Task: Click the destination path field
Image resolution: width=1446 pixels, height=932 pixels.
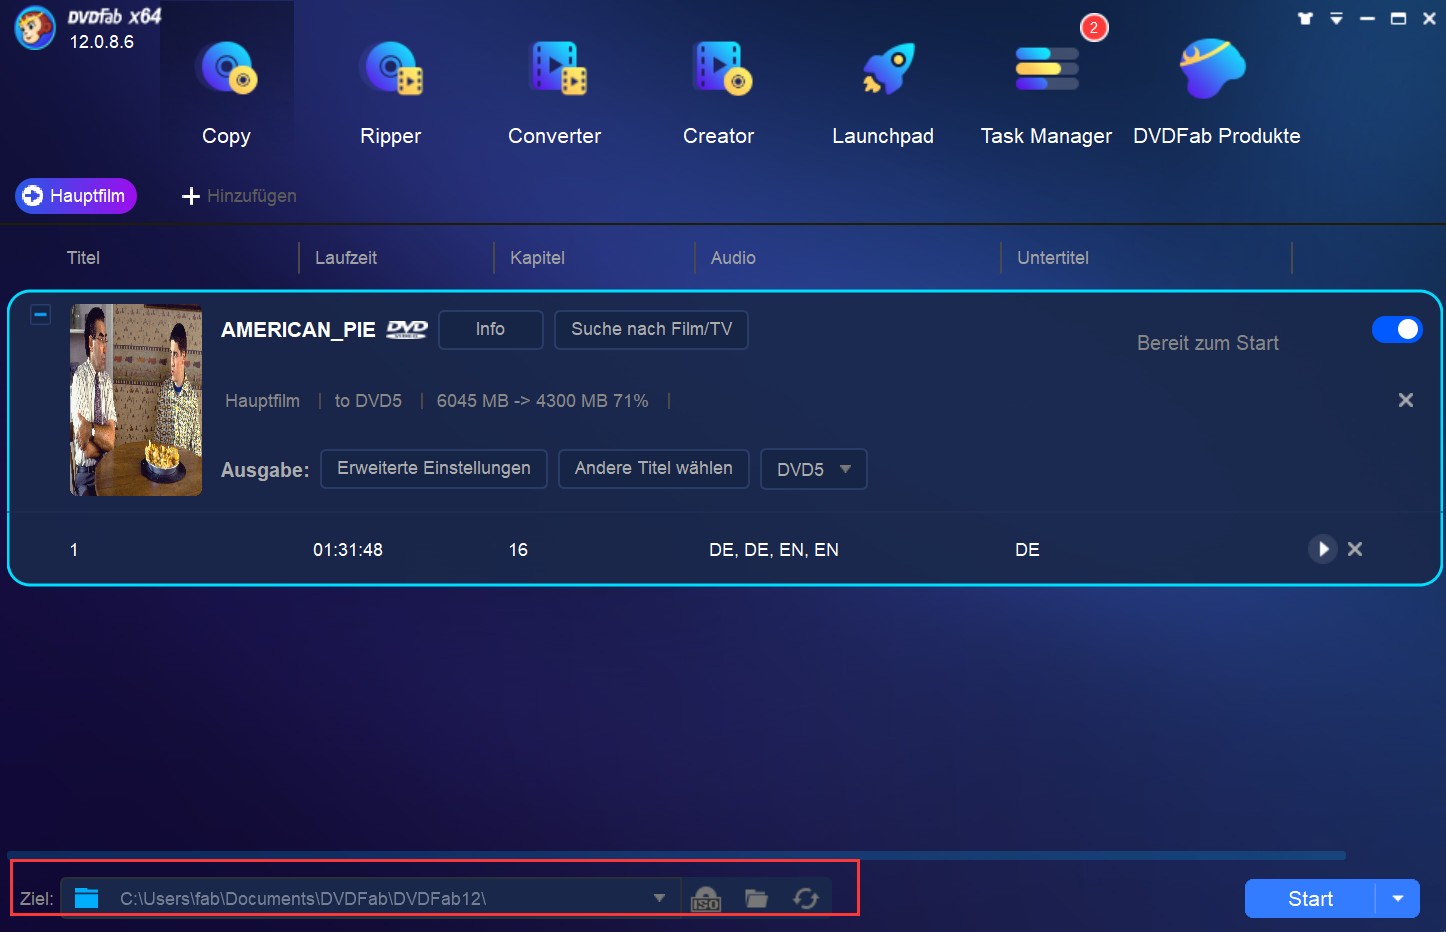Action: tap(370, 898)
